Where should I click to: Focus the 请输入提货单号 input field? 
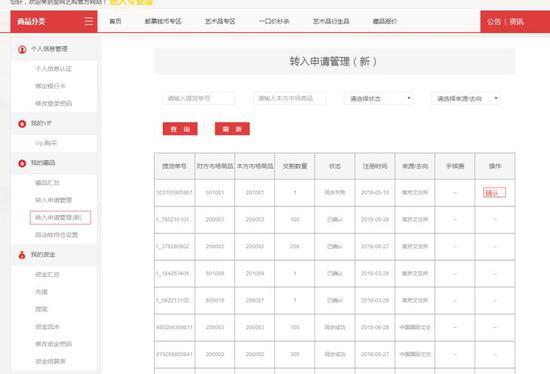[199, 99]
